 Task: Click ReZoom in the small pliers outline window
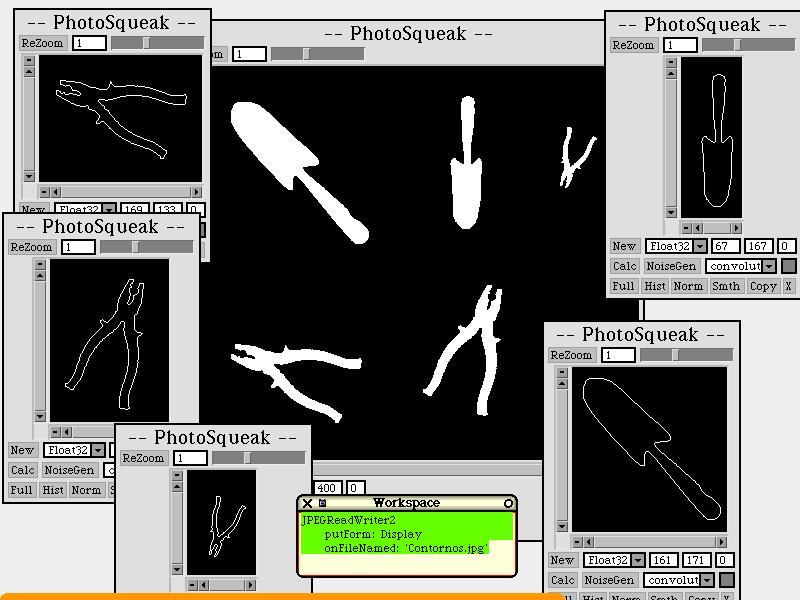click(143, 458)
